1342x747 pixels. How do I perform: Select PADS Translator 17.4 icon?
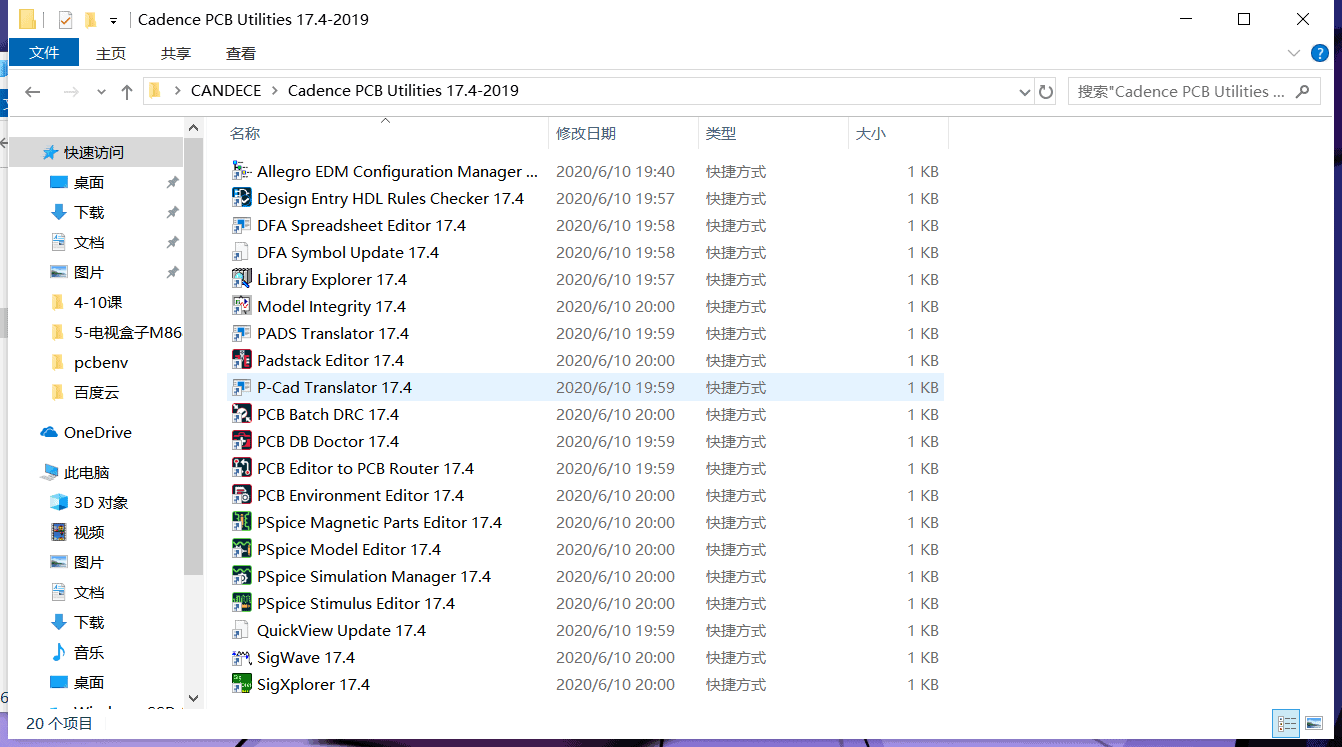(241, 333)
